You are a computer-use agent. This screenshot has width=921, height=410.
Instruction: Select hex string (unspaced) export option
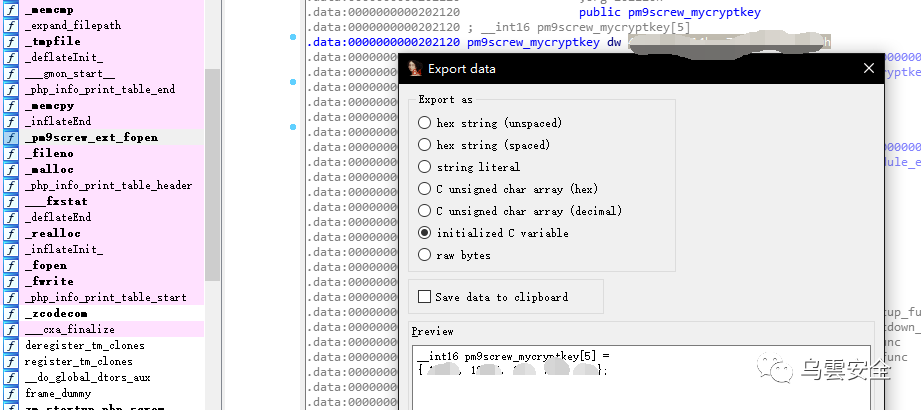coord(425,123)
